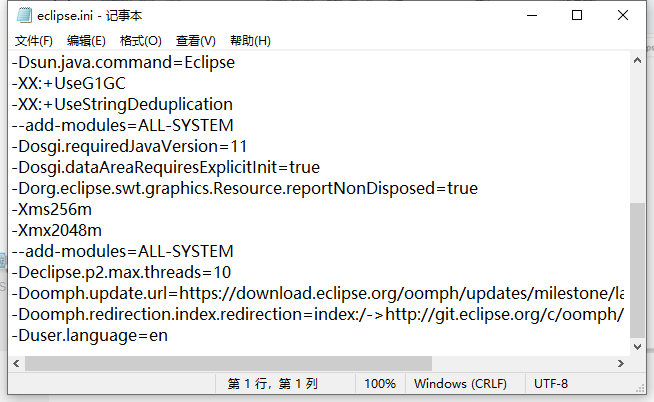
Task: Click the Windows (CRLF) status entry
Action: point(460,384)
